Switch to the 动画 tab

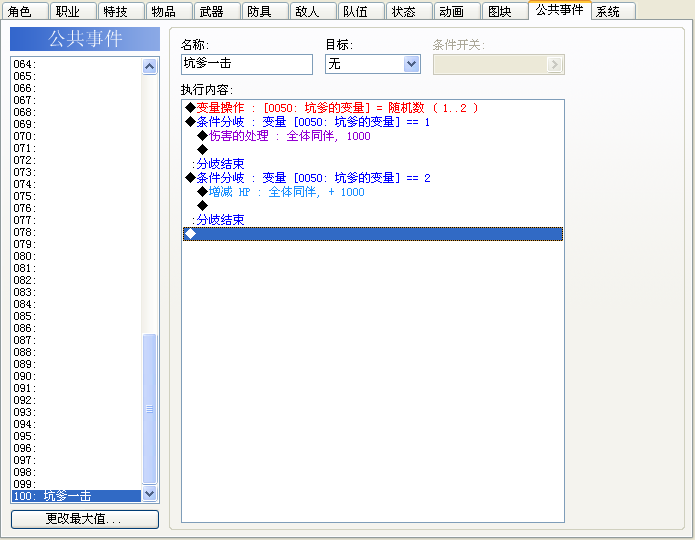click(x=457, y=11)
